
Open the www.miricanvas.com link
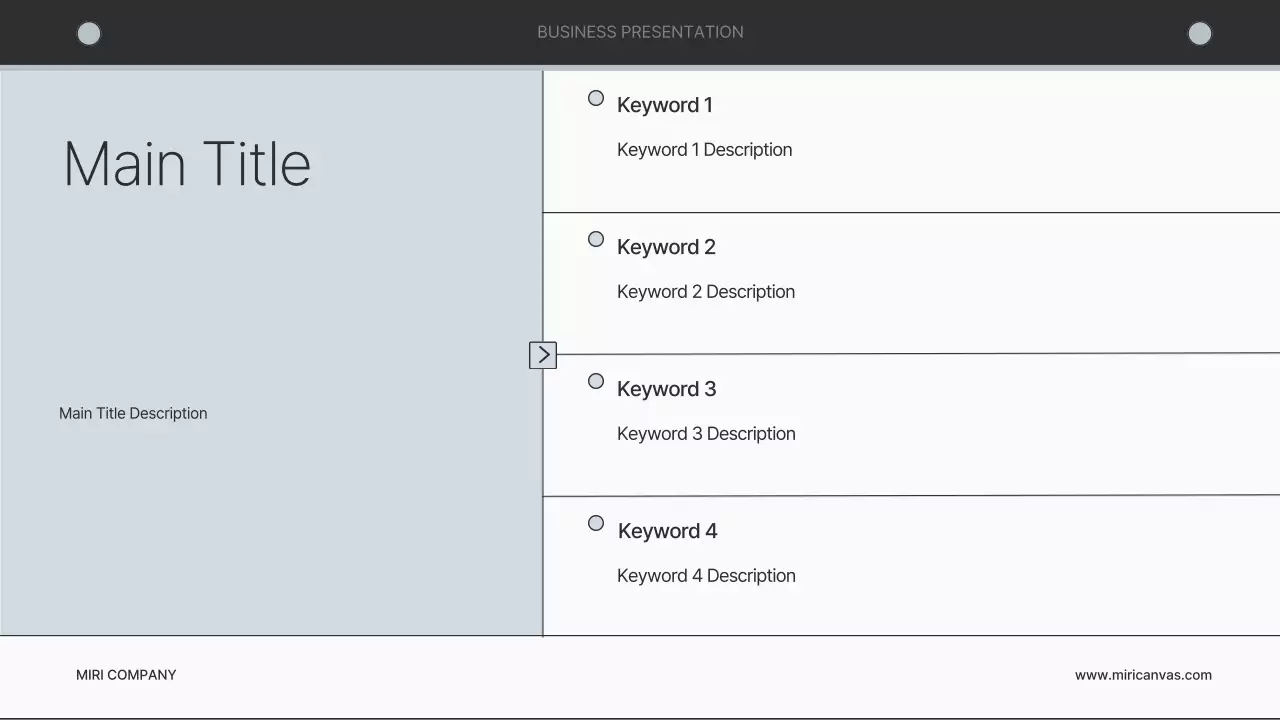[1143, 675]
